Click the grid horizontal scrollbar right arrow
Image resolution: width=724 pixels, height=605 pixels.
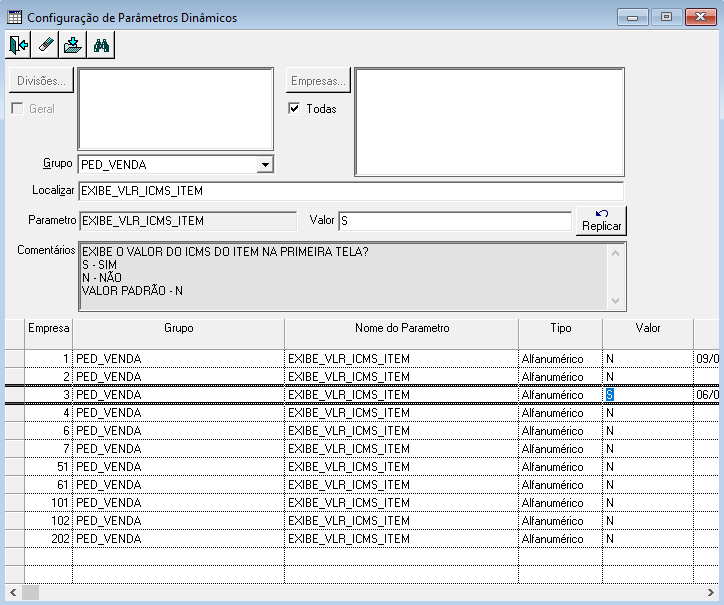pos(711,593)
